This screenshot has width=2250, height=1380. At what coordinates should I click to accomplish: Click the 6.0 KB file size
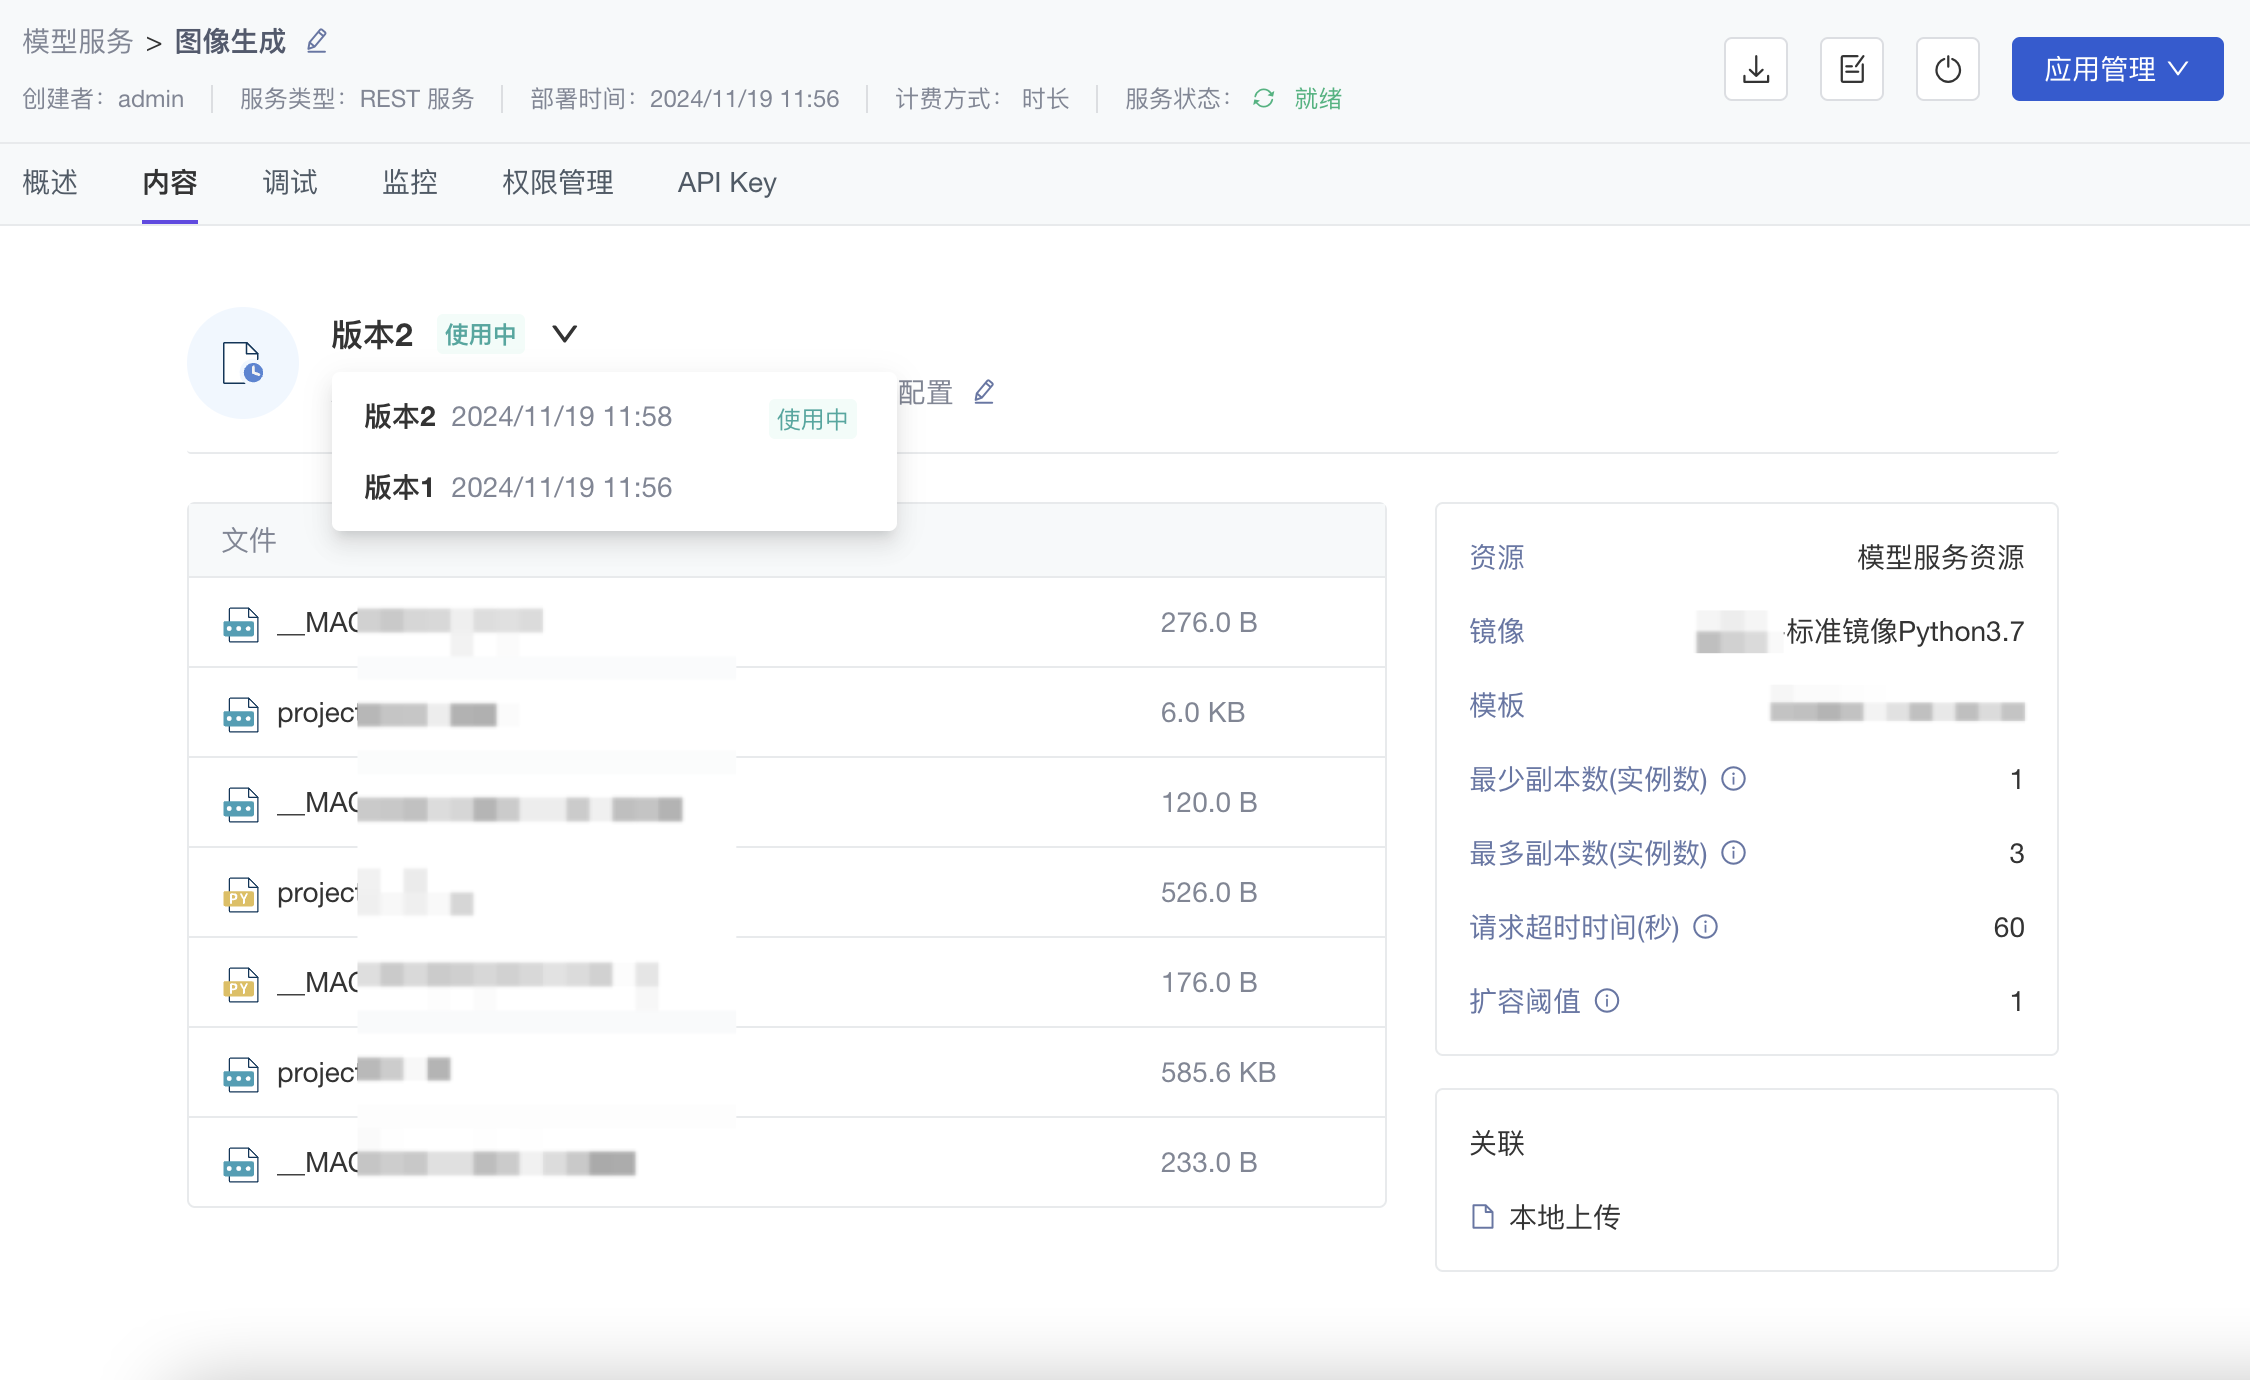point(1203,712)
